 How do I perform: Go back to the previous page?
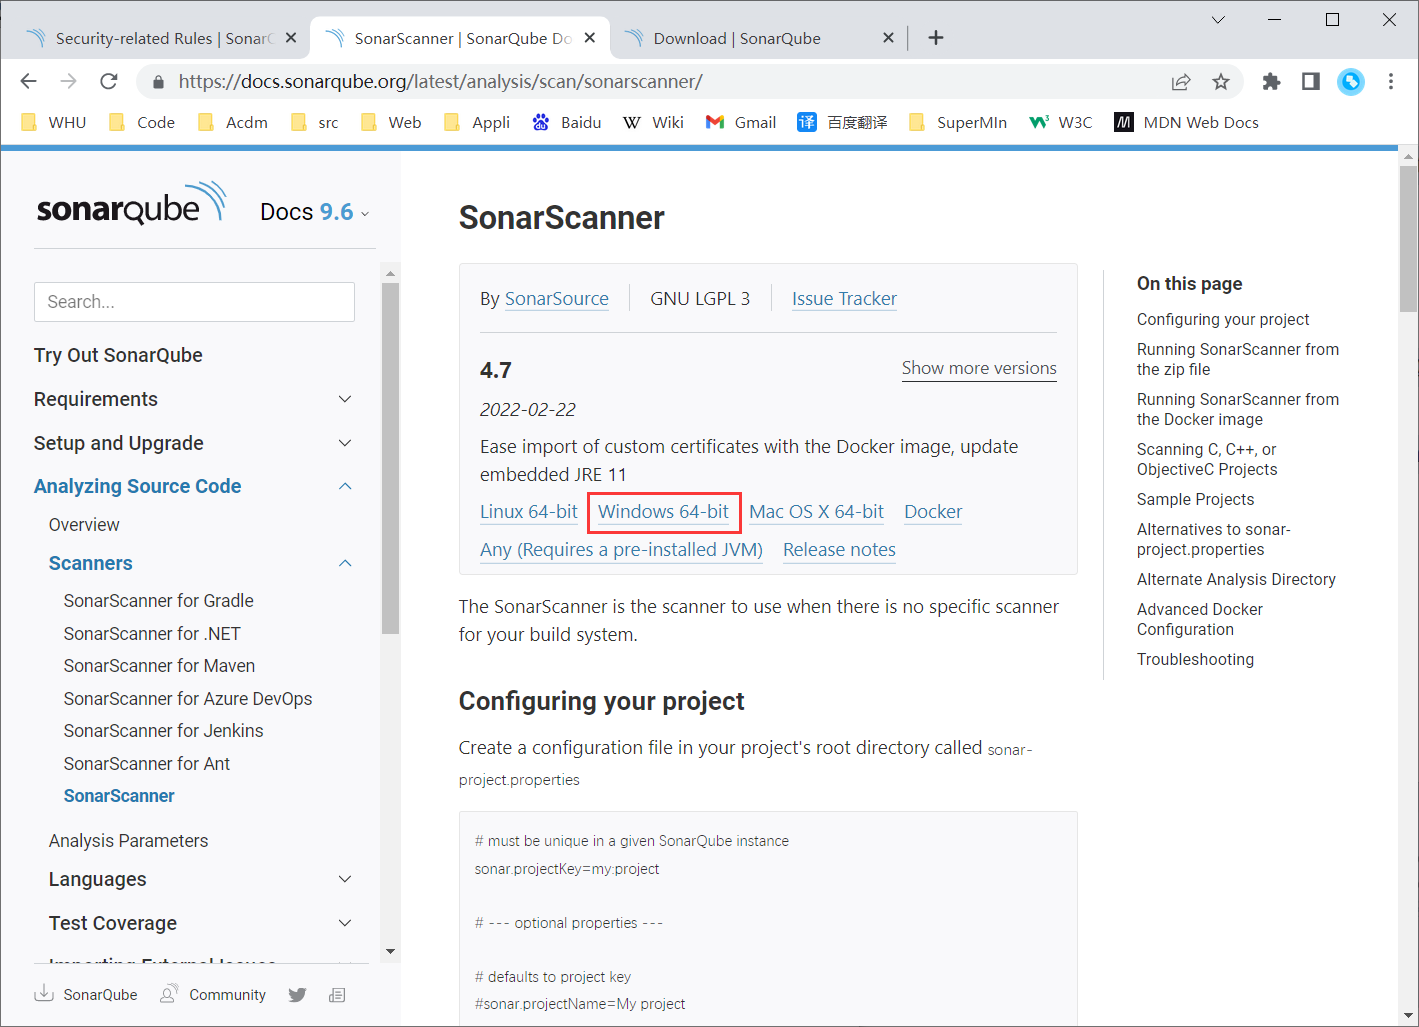click(x=29, y=82)
